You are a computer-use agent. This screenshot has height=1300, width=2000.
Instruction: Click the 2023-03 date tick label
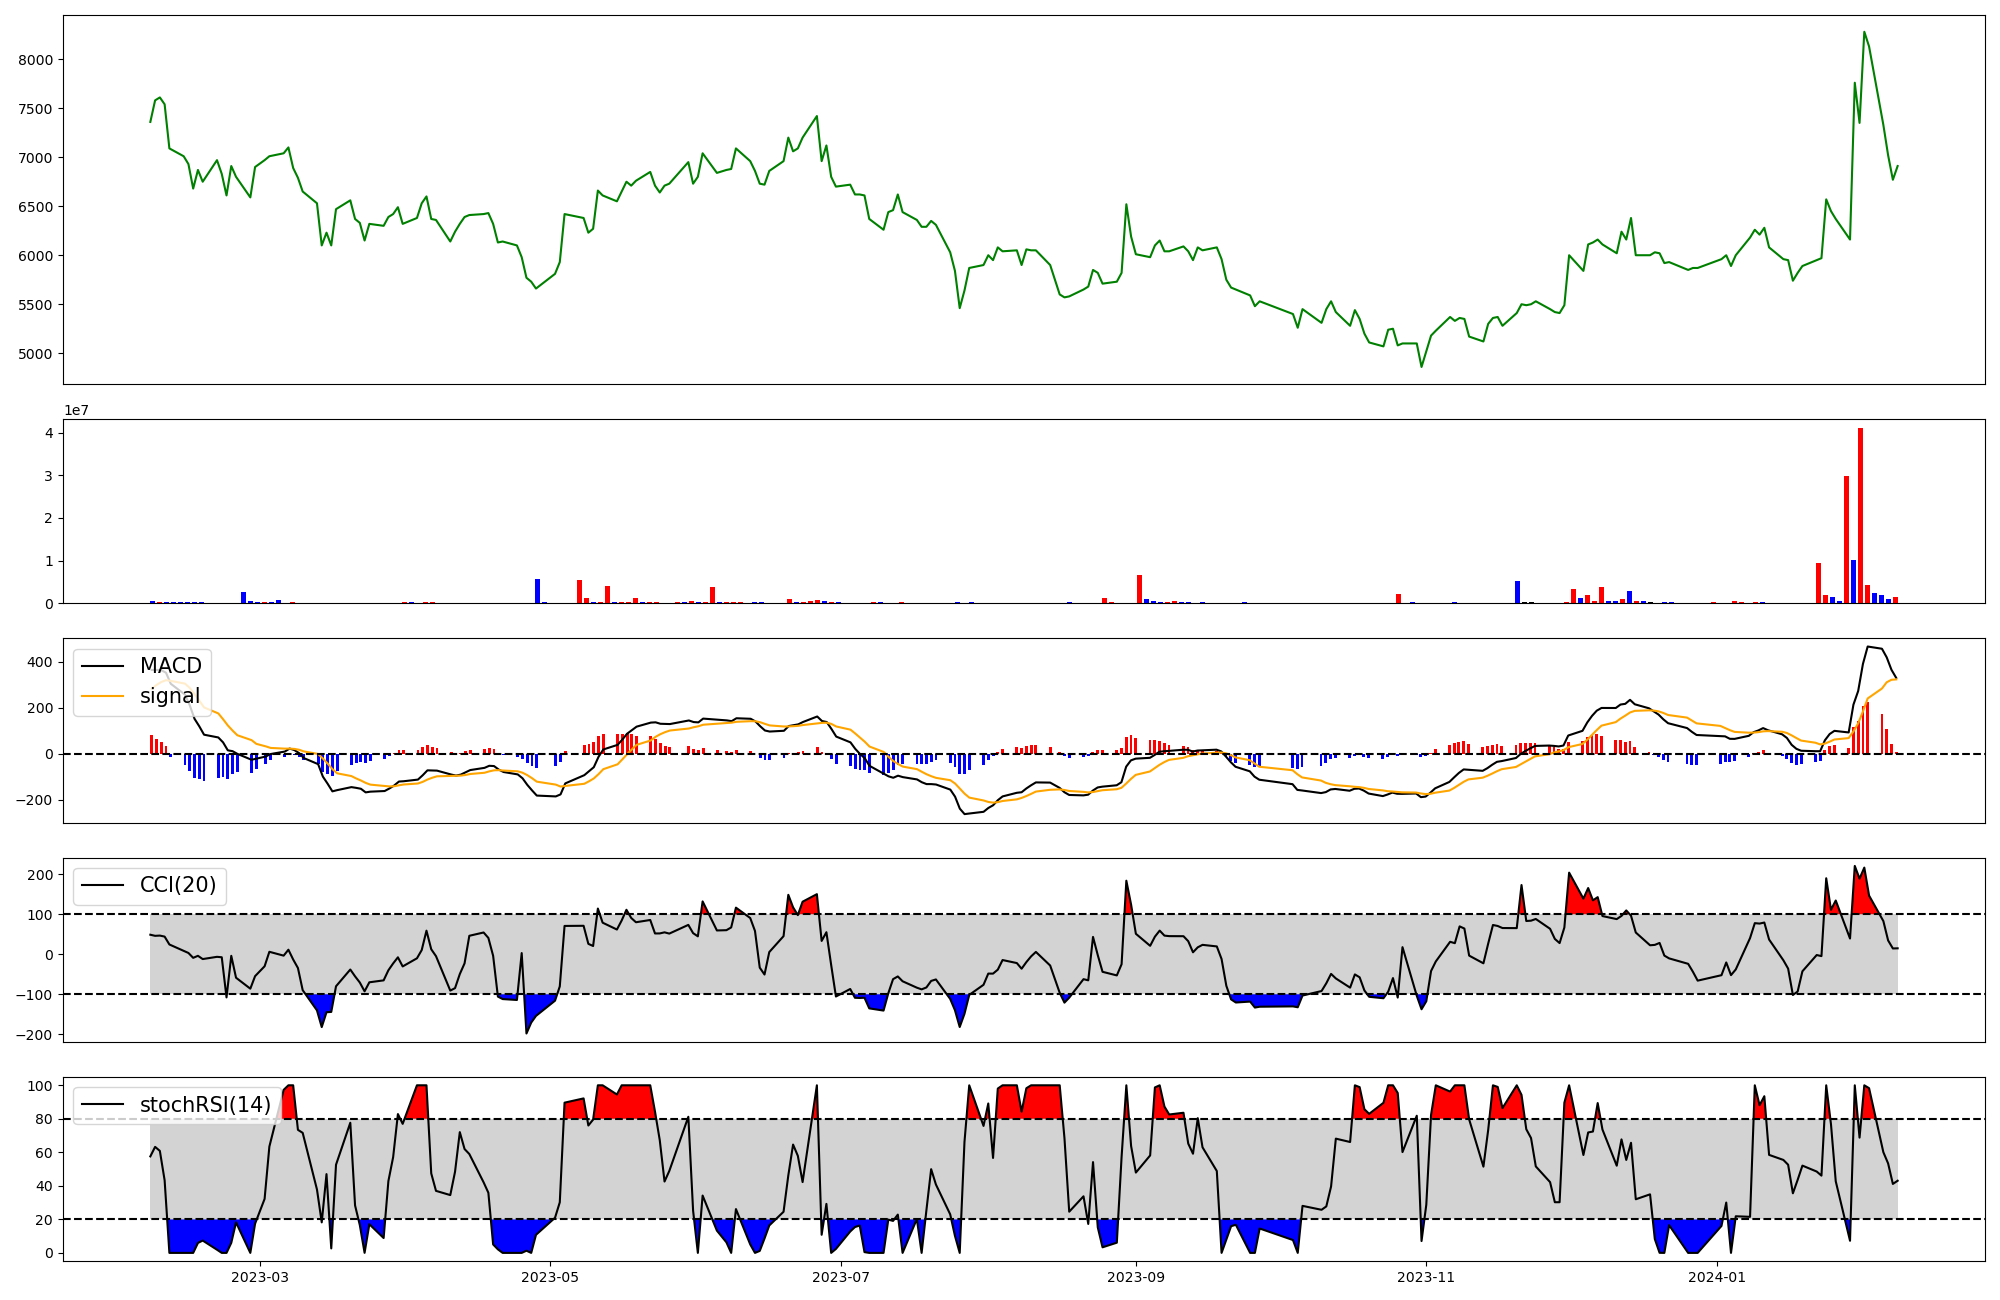pyautogui.click(x=260, y=1277)
